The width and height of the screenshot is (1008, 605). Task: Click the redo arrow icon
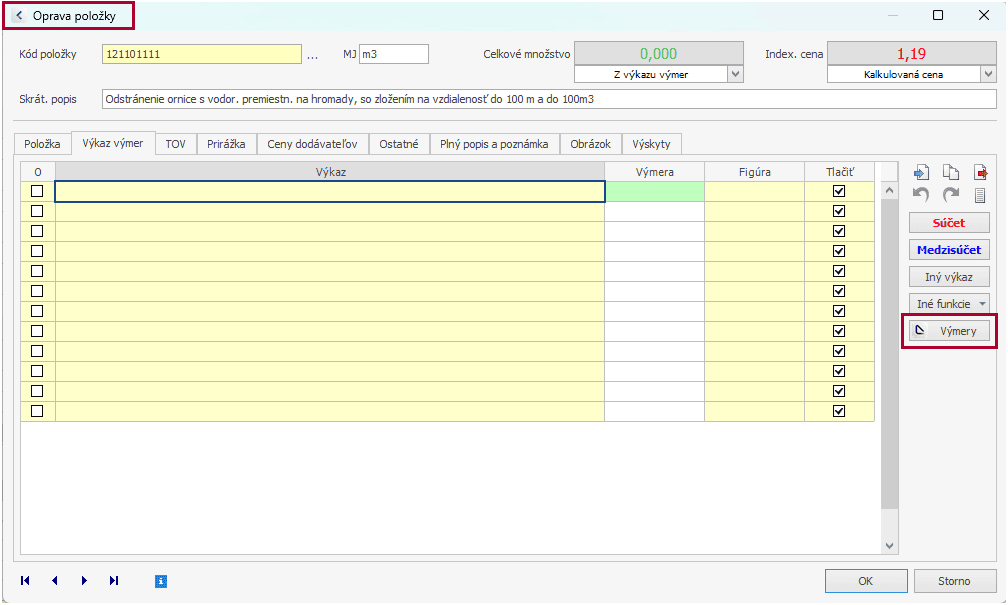951,195
